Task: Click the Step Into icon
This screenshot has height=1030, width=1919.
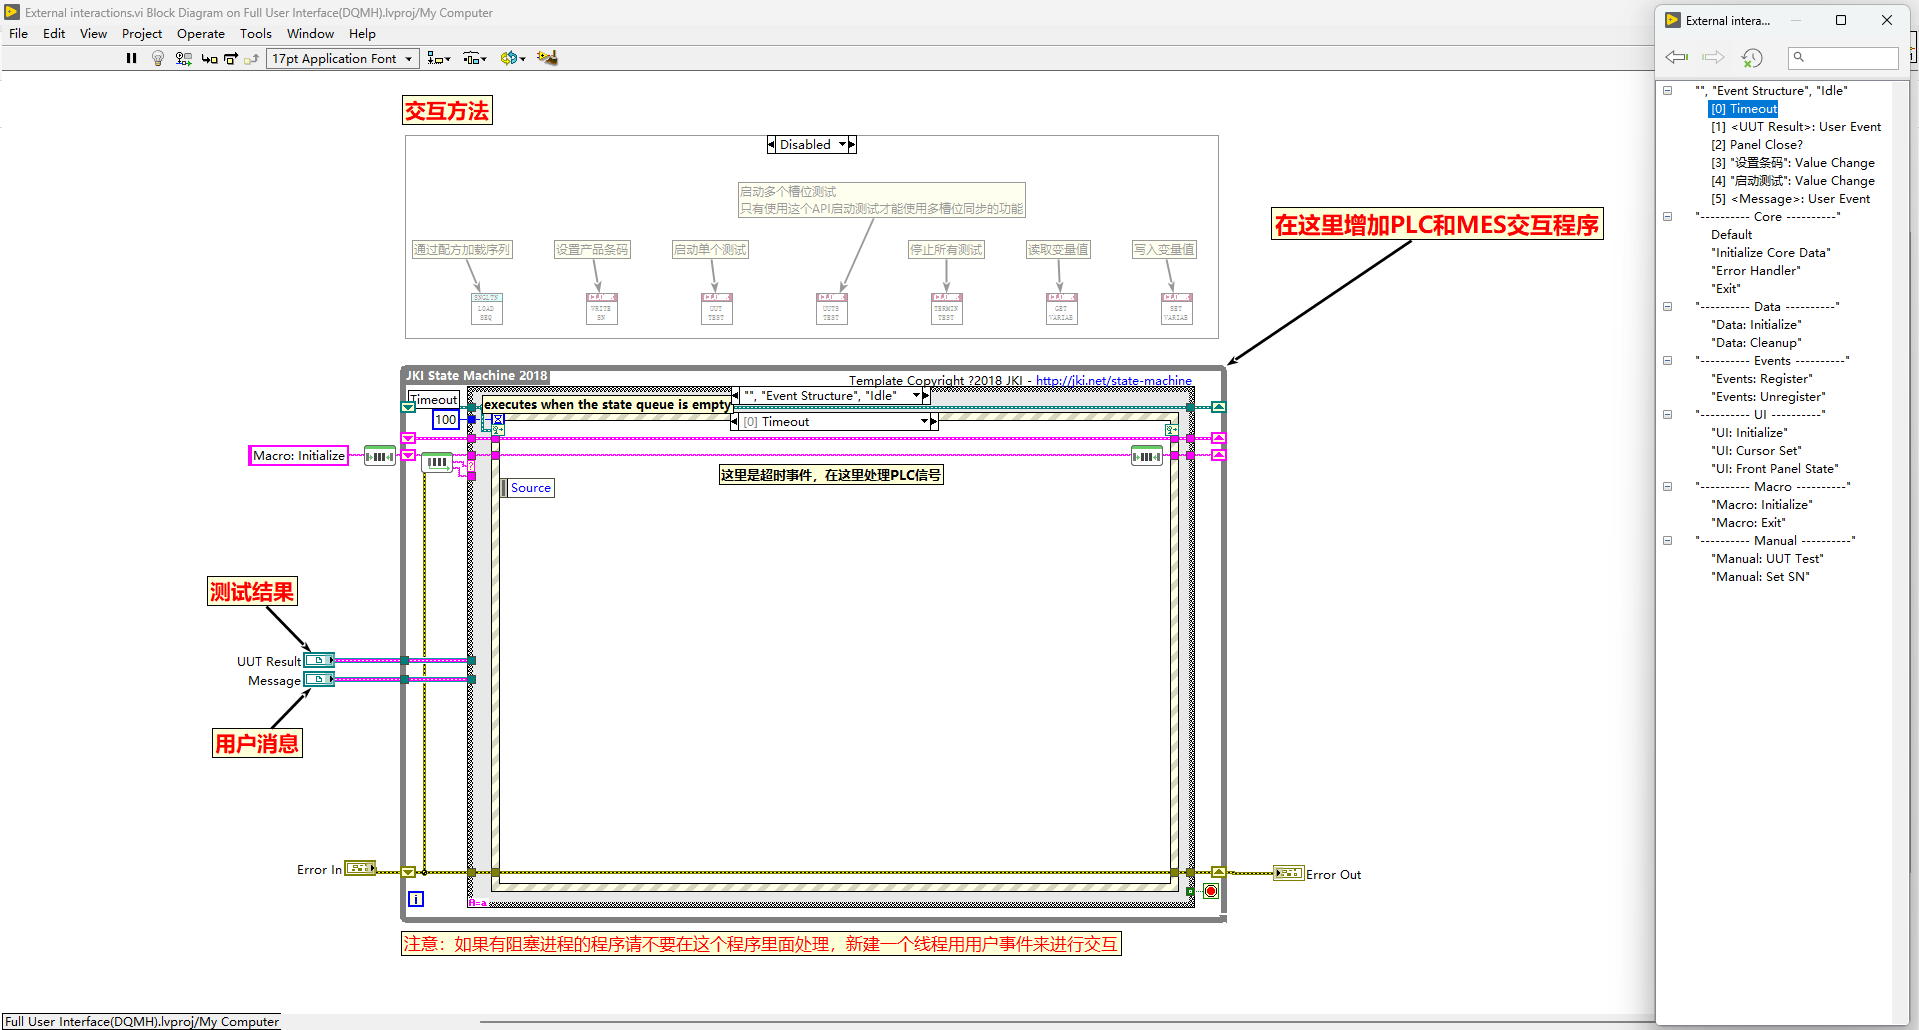Action: pyautogui.click(x=209, y=59)
